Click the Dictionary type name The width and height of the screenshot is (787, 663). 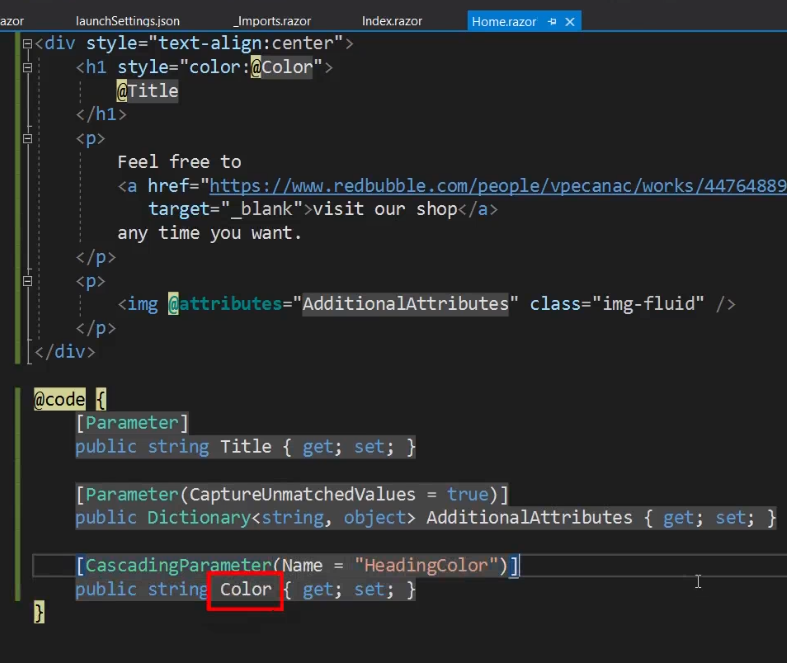tap(199, 517)
